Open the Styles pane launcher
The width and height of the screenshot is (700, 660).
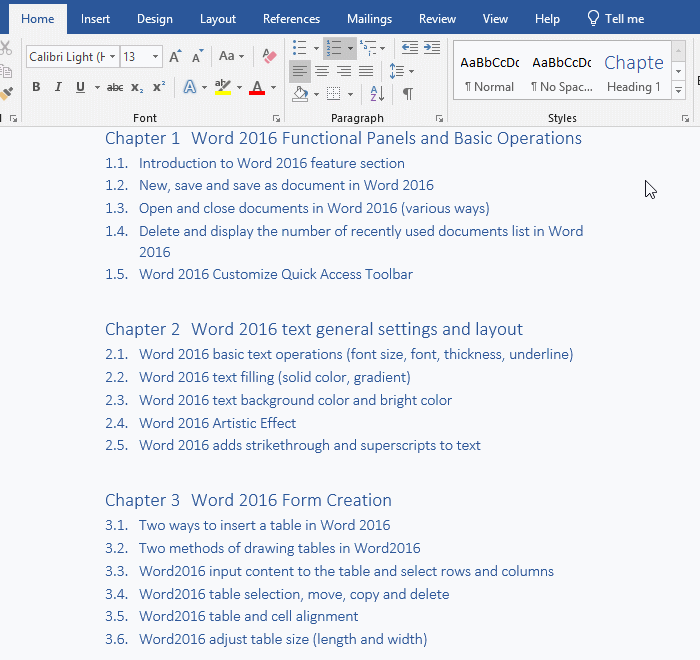(x=685, y=118)
